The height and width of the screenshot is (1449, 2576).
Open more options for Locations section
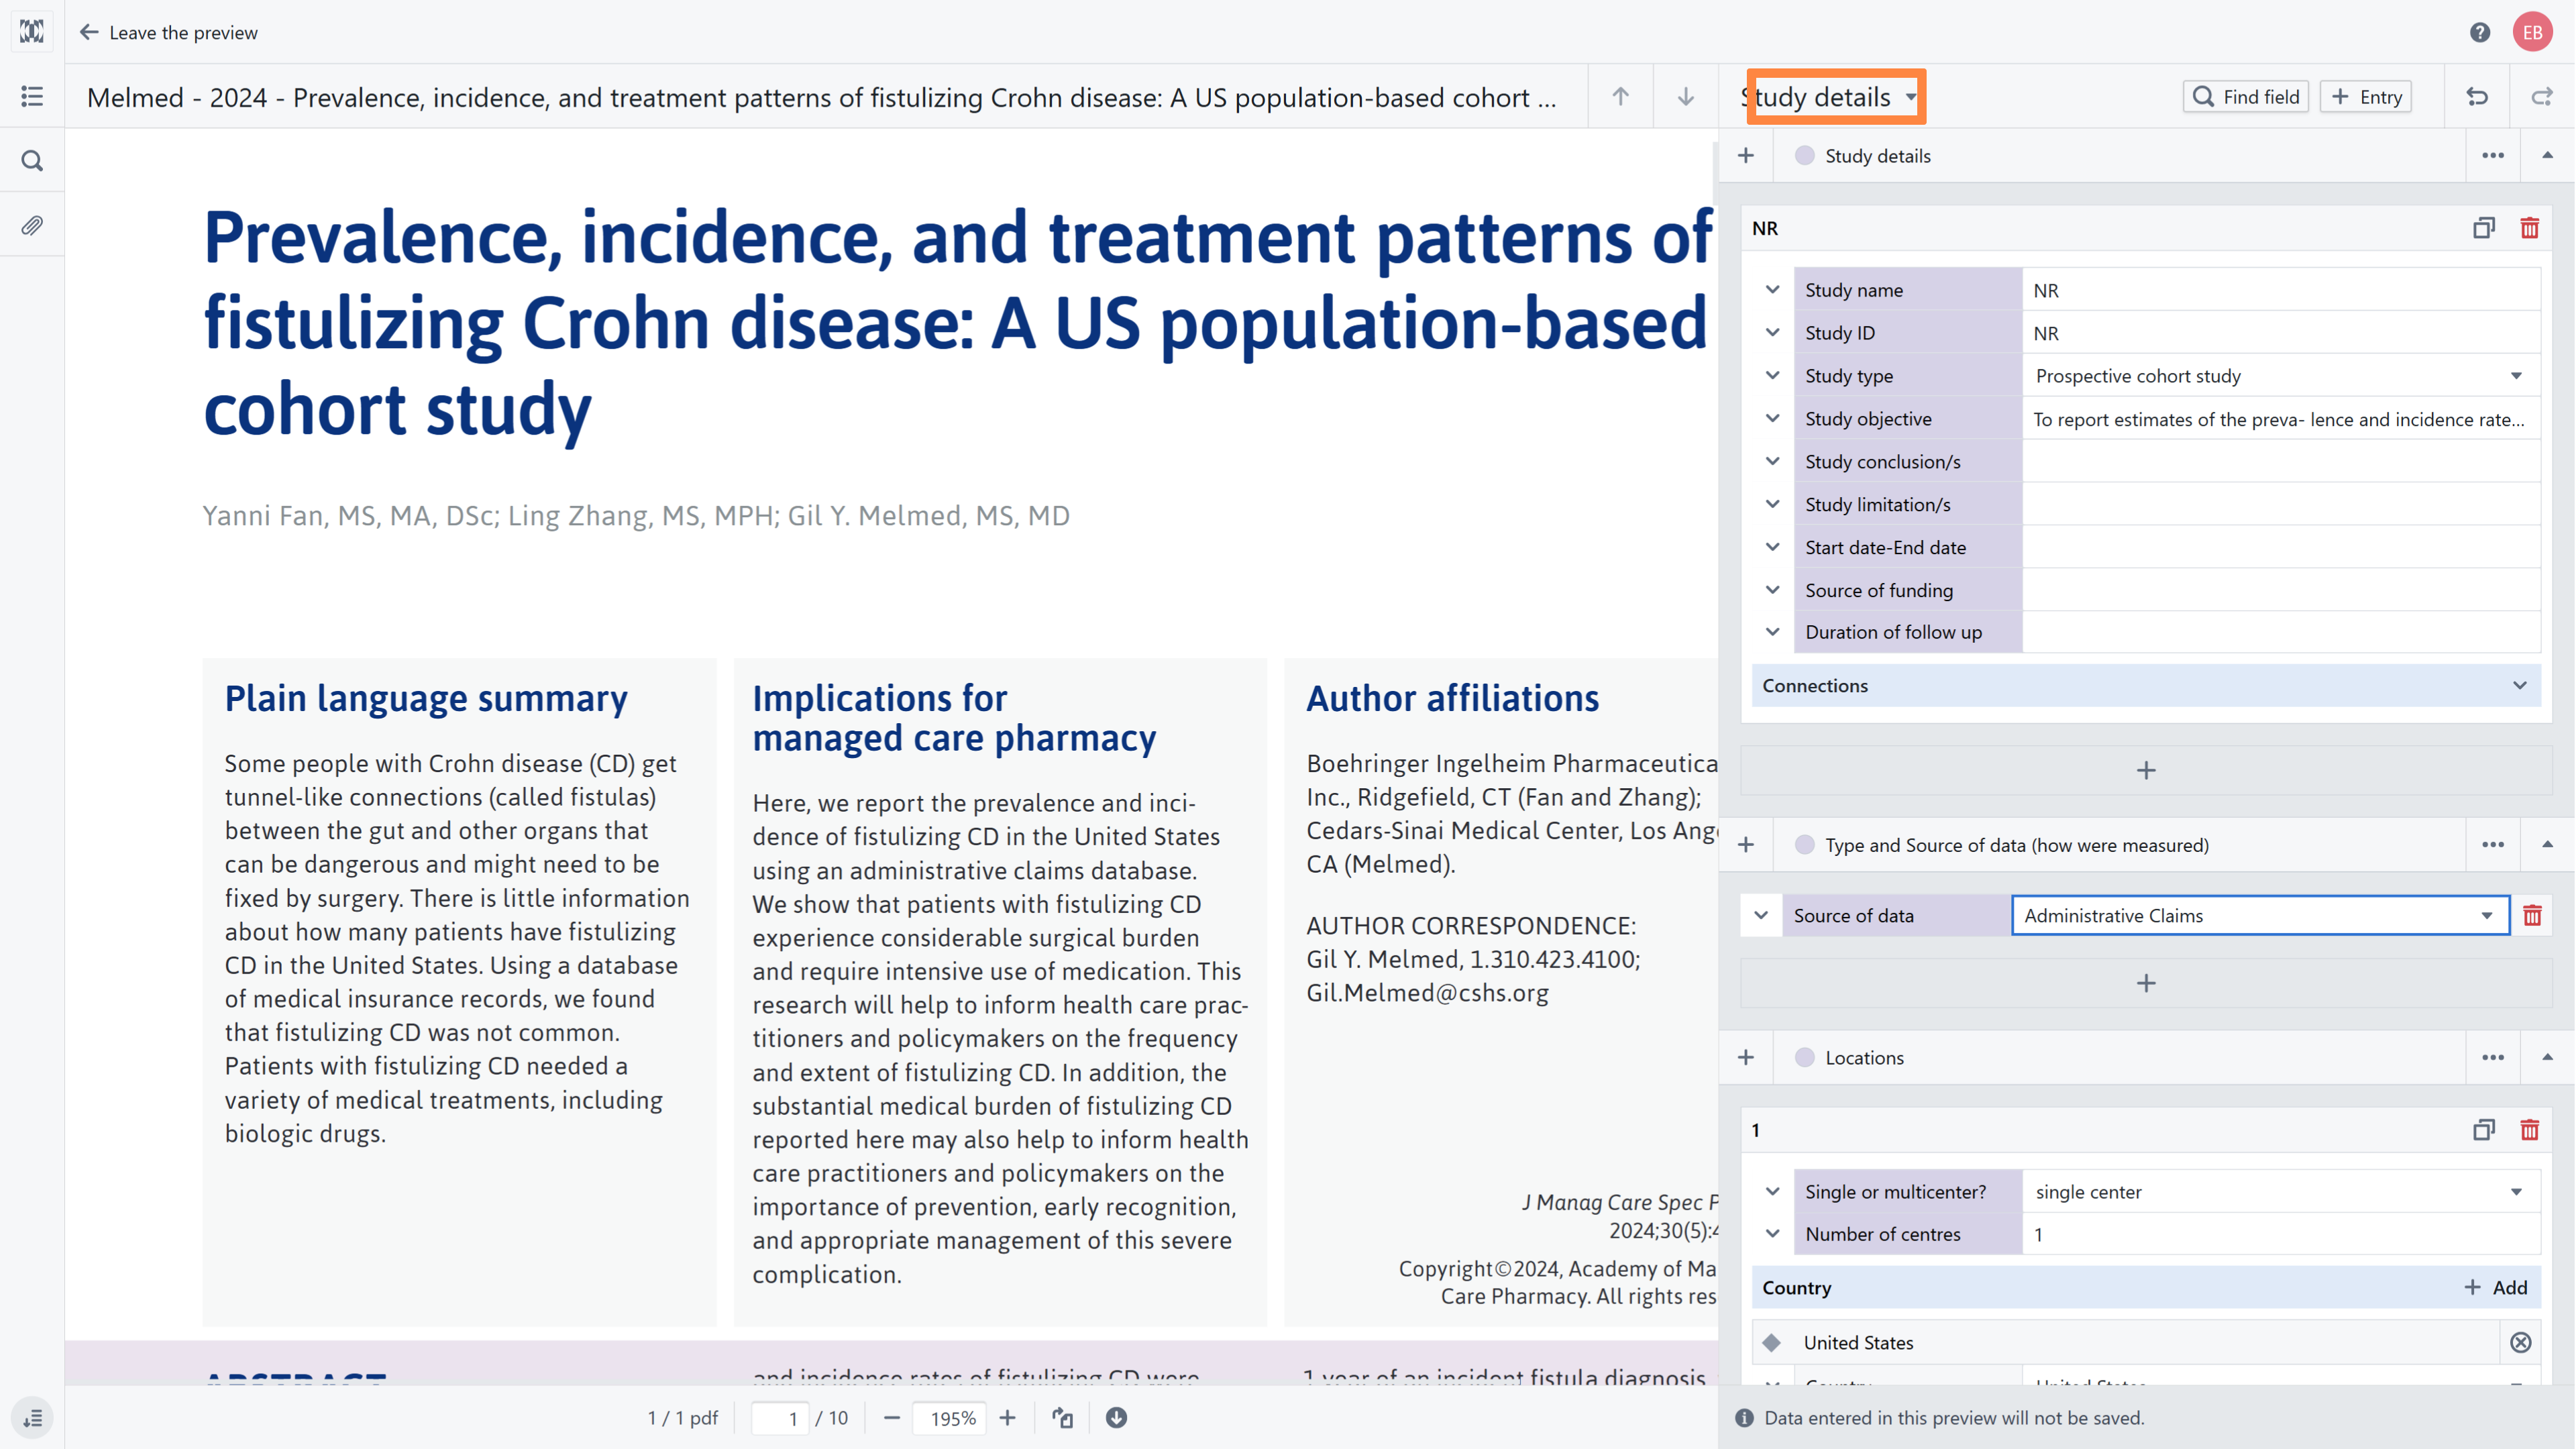(x=2493, y=1057)
